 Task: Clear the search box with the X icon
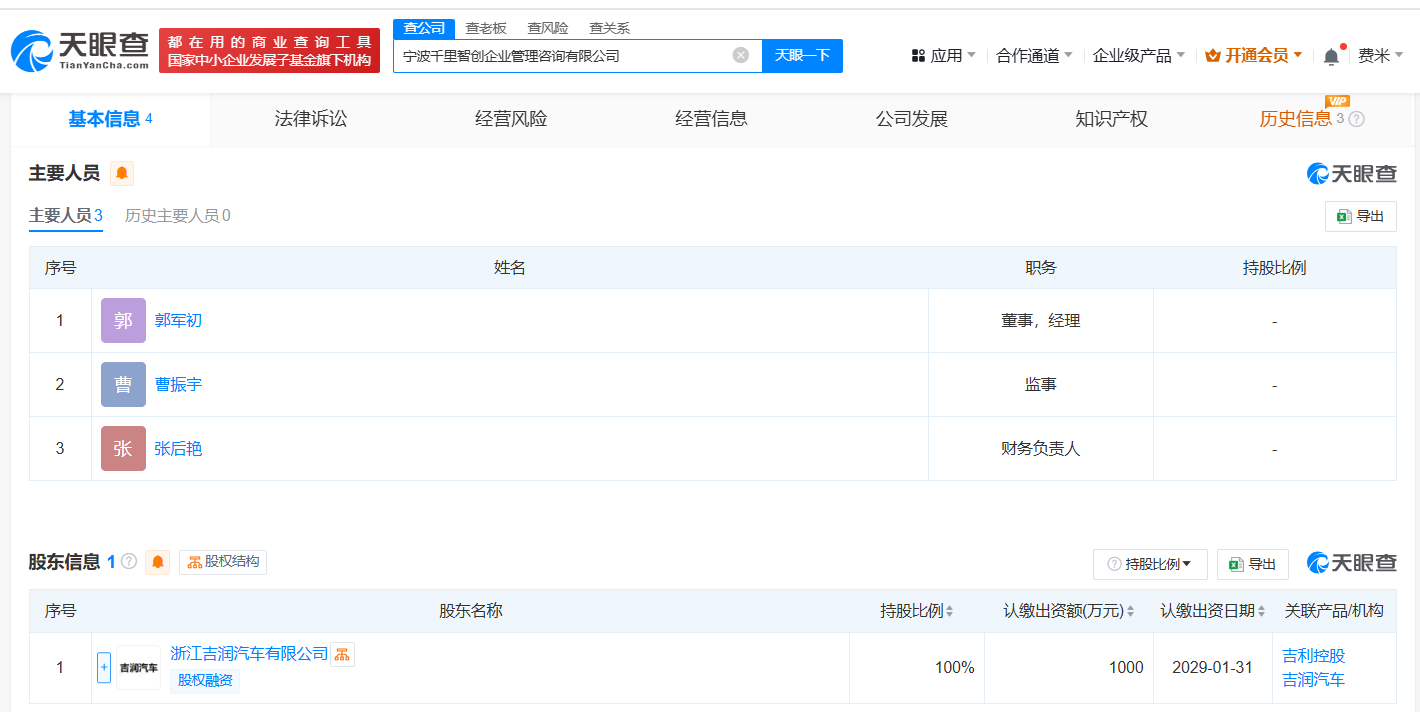pos(738,55)
